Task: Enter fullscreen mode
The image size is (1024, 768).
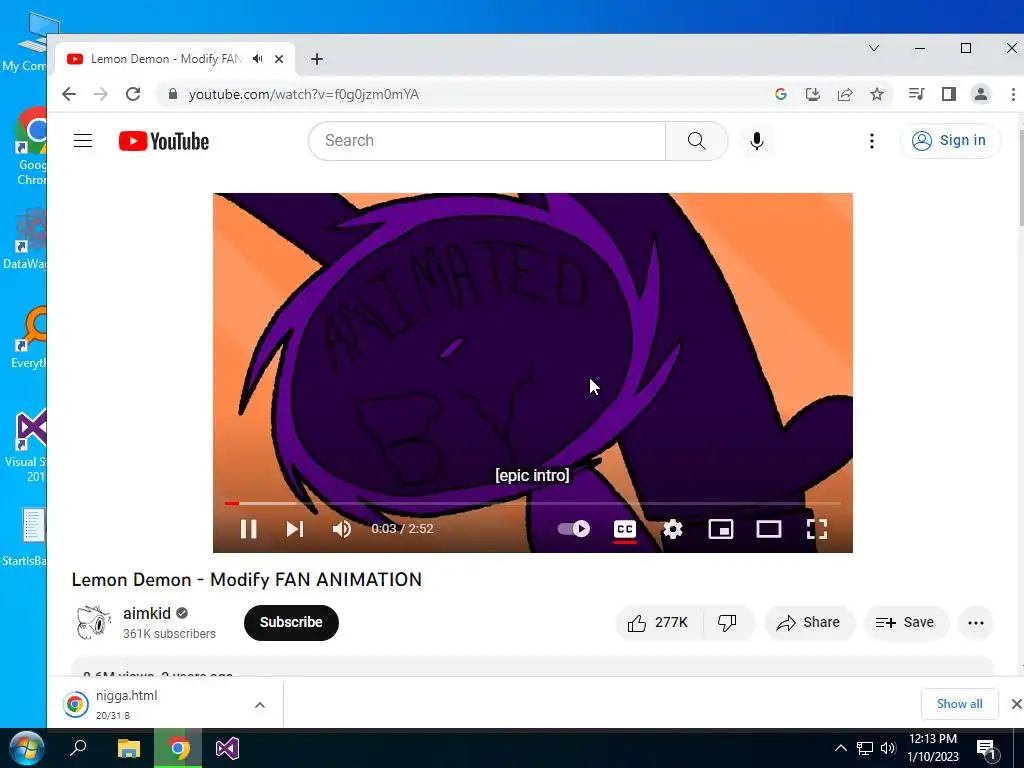Action: (817, 528)
